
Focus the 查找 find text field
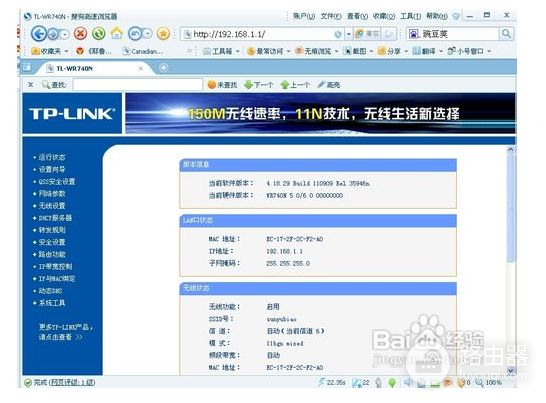pyautogui.click(x=138, y=85)
